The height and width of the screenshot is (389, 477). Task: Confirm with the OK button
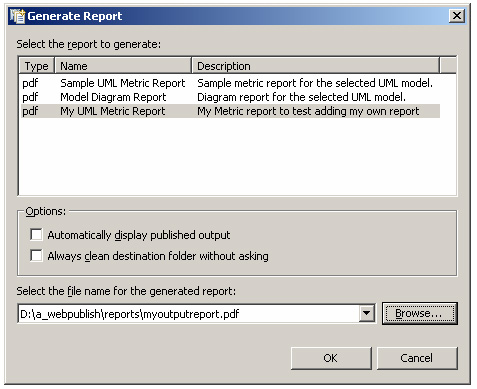point(331,358)
